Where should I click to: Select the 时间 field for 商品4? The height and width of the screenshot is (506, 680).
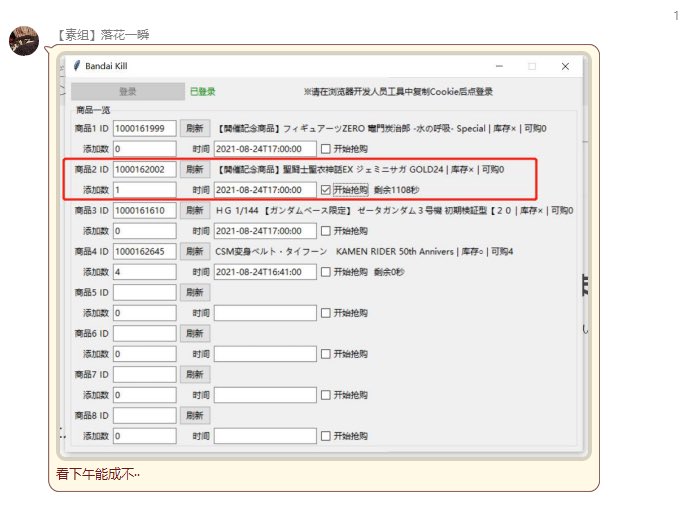pos(264,272)
